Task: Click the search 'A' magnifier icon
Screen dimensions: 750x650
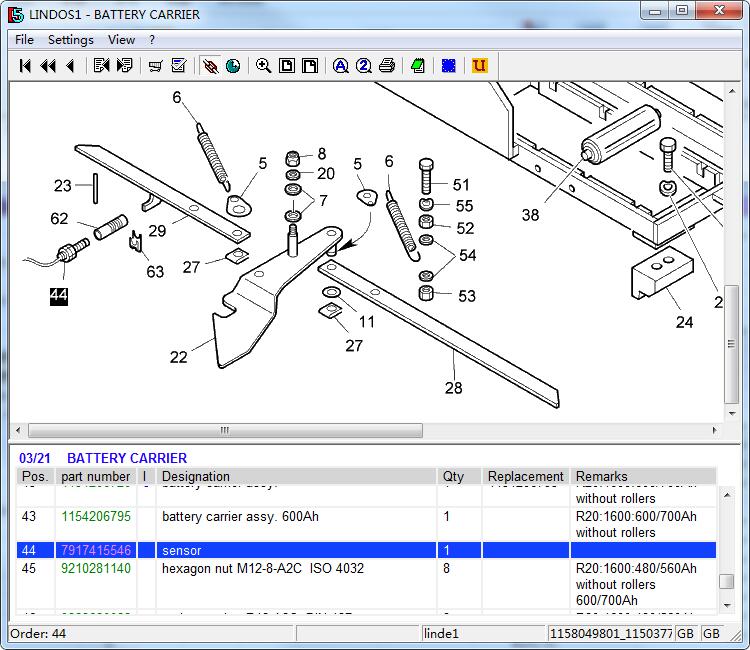Action: coord(341,66)
